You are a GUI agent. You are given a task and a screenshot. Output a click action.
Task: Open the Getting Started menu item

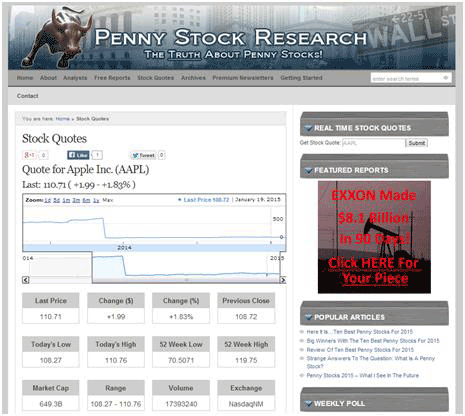click(301, 78)
